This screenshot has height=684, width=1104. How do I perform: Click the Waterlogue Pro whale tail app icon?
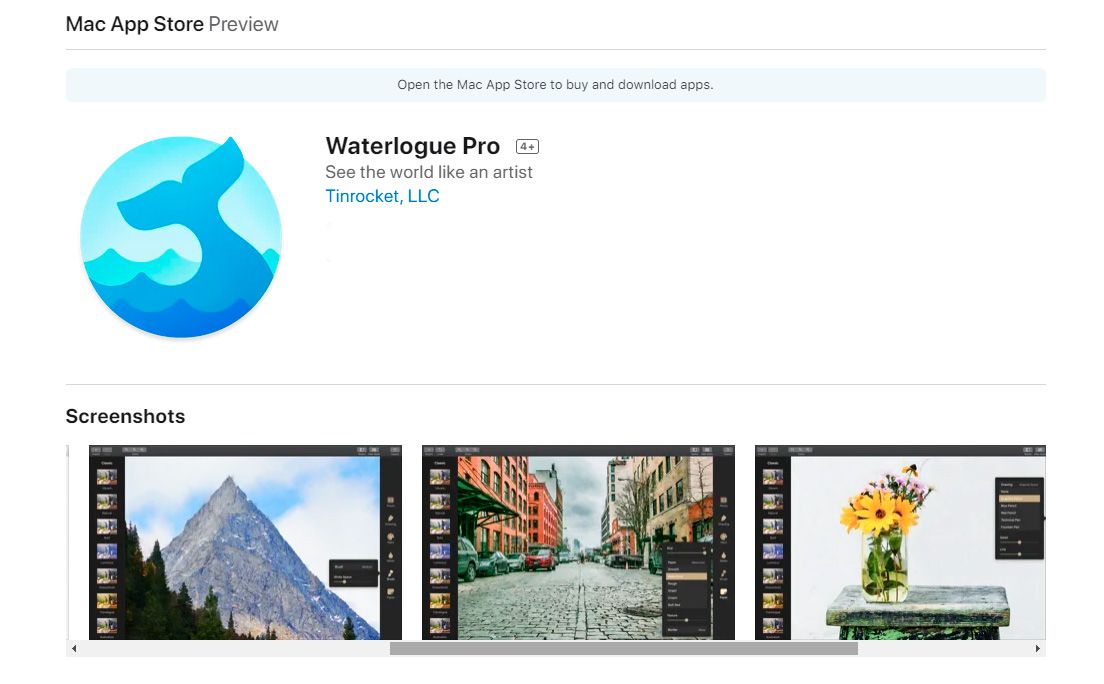(181, 237)
